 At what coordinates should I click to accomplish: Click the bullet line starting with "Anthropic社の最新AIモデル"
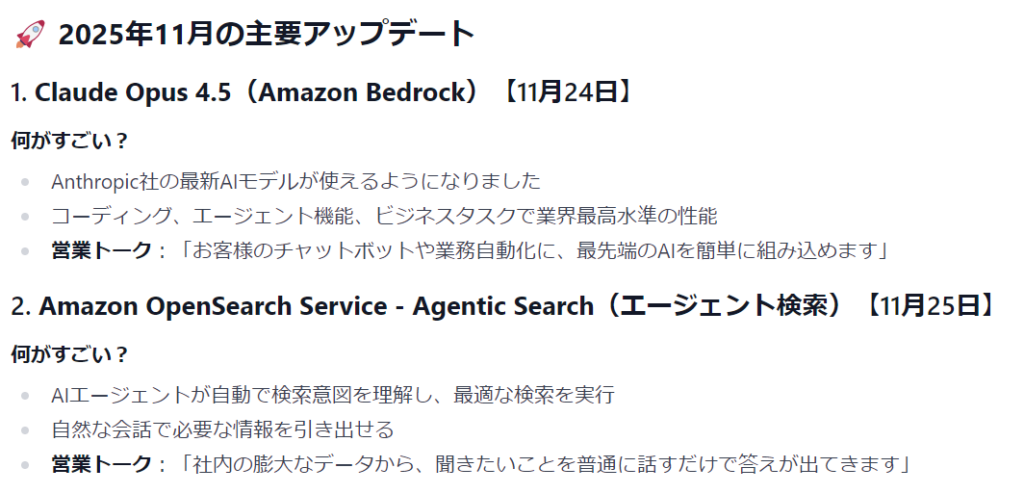(295, 182)
